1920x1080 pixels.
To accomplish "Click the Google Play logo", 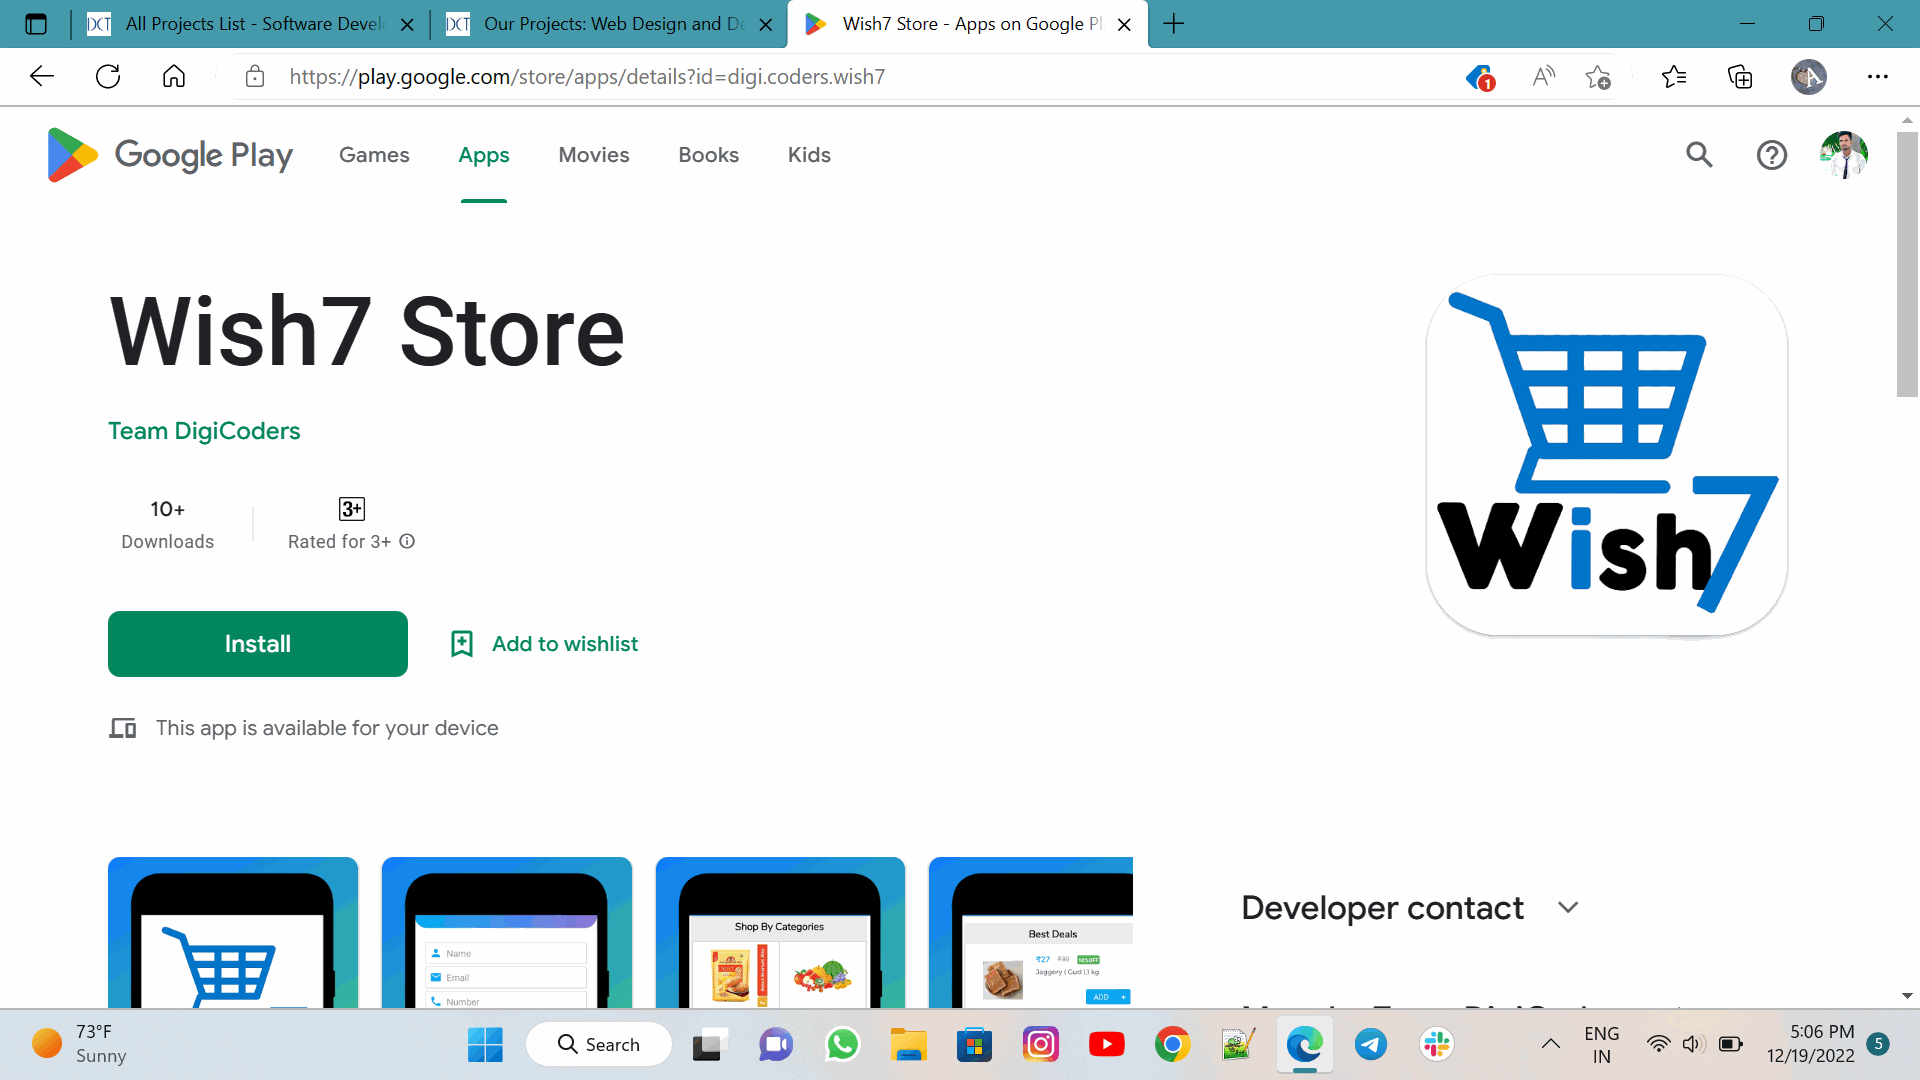I will pyautogui.click(x=170, y=155).
